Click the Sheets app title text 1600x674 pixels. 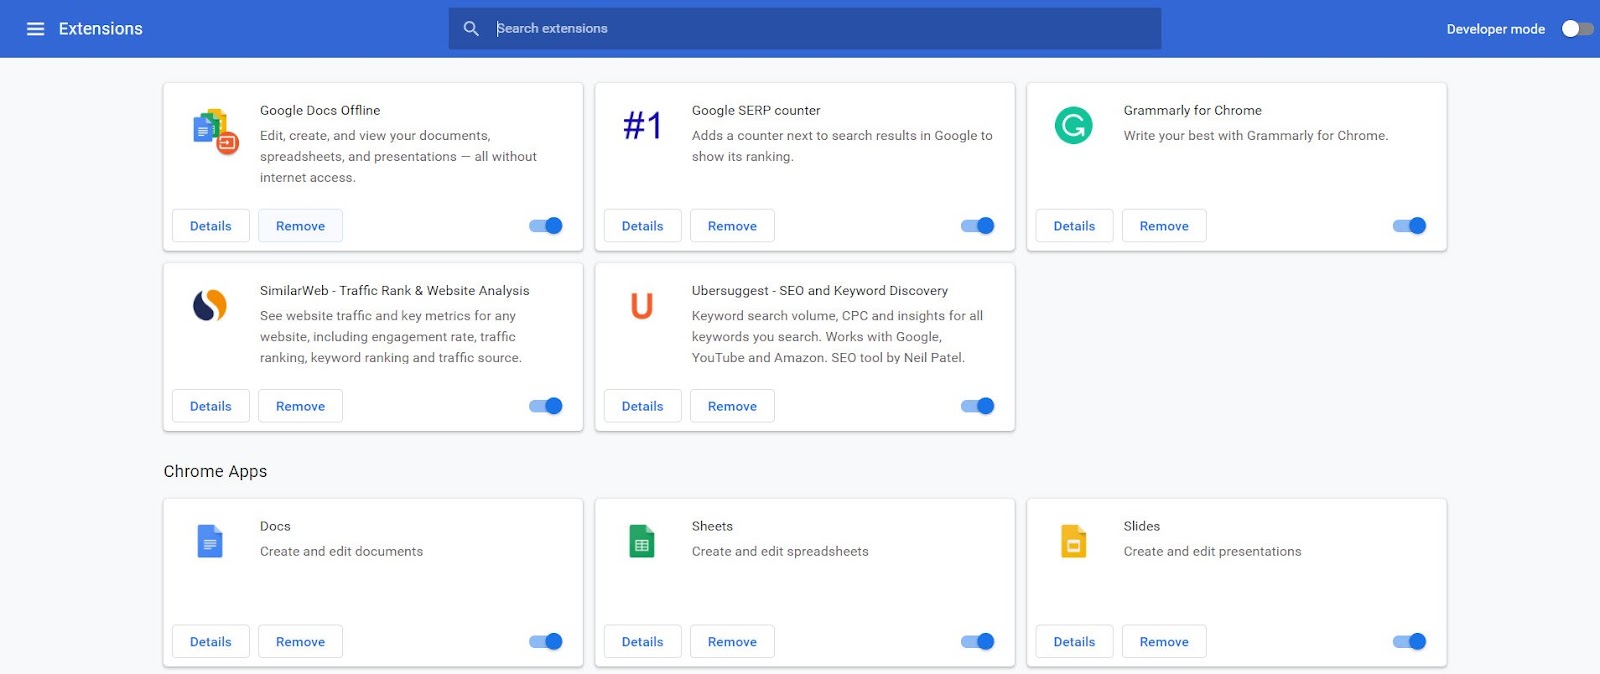pyautogui.click(x=712, y=526)
